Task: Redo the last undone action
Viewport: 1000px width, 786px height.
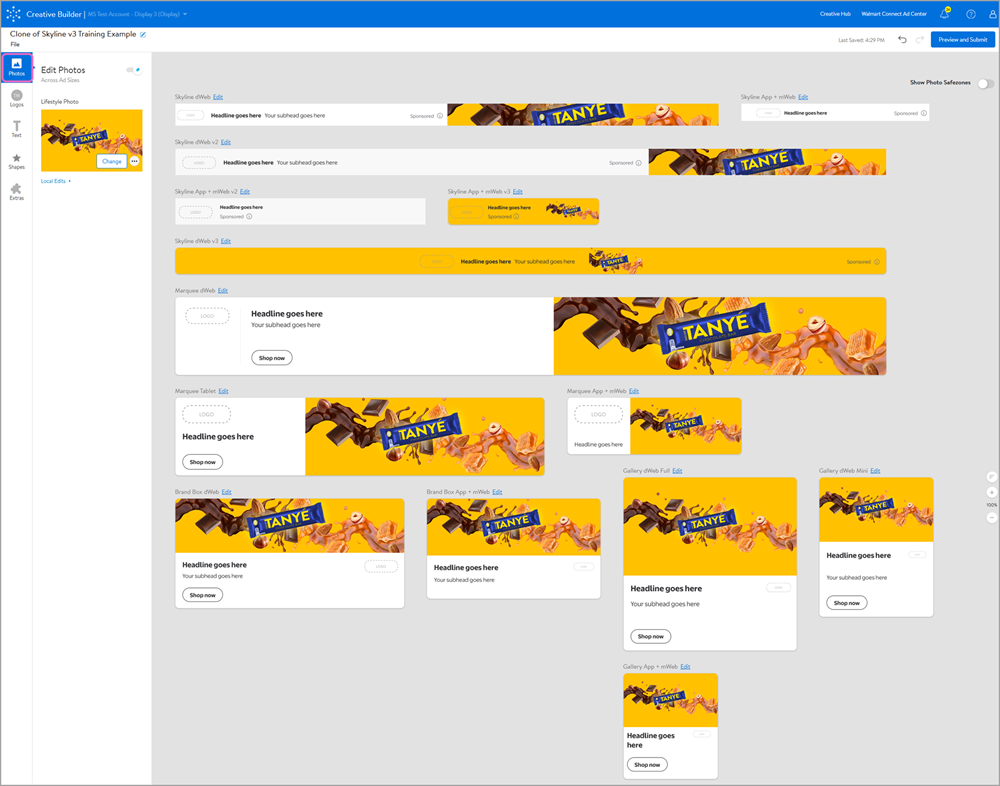Action: pos(920,40)
